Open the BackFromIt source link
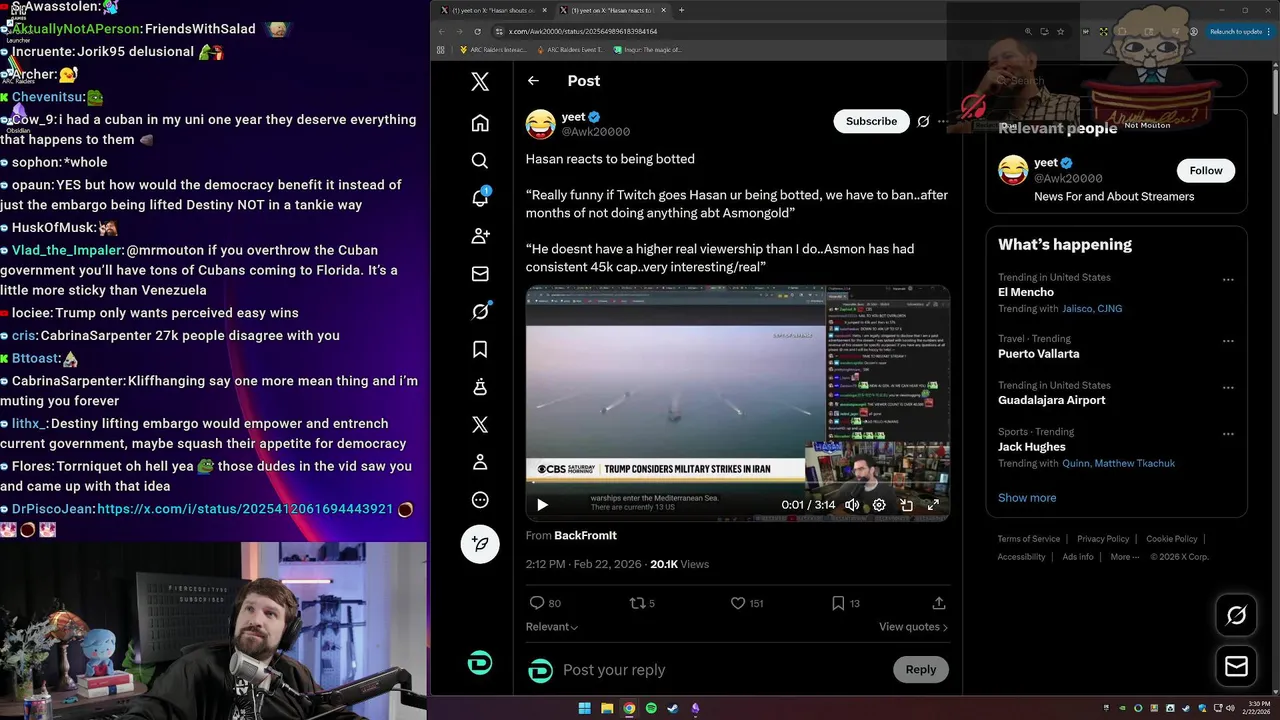Image resolution: width=1280 pixels, height=720 pixels. [585, 535]
